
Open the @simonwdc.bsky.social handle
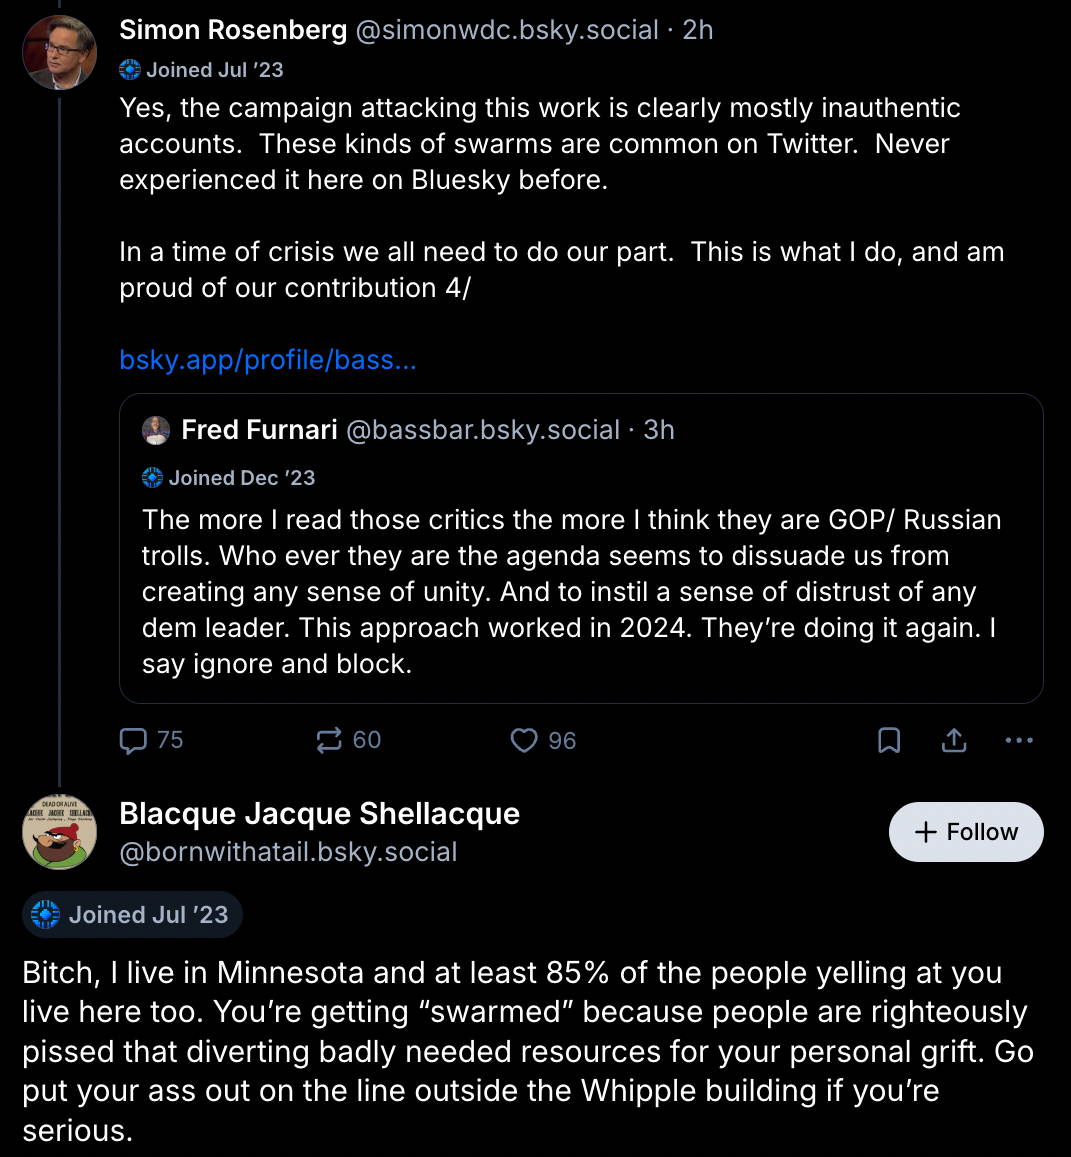pos(508,30)
